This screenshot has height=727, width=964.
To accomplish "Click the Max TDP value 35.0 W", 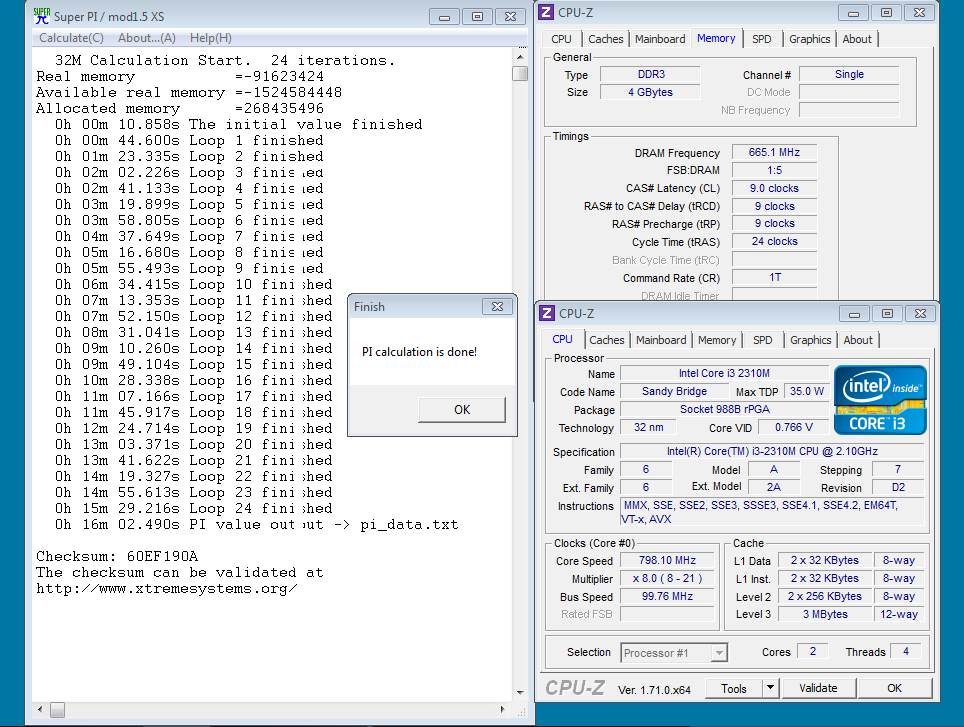I will (x=806, y=391).
